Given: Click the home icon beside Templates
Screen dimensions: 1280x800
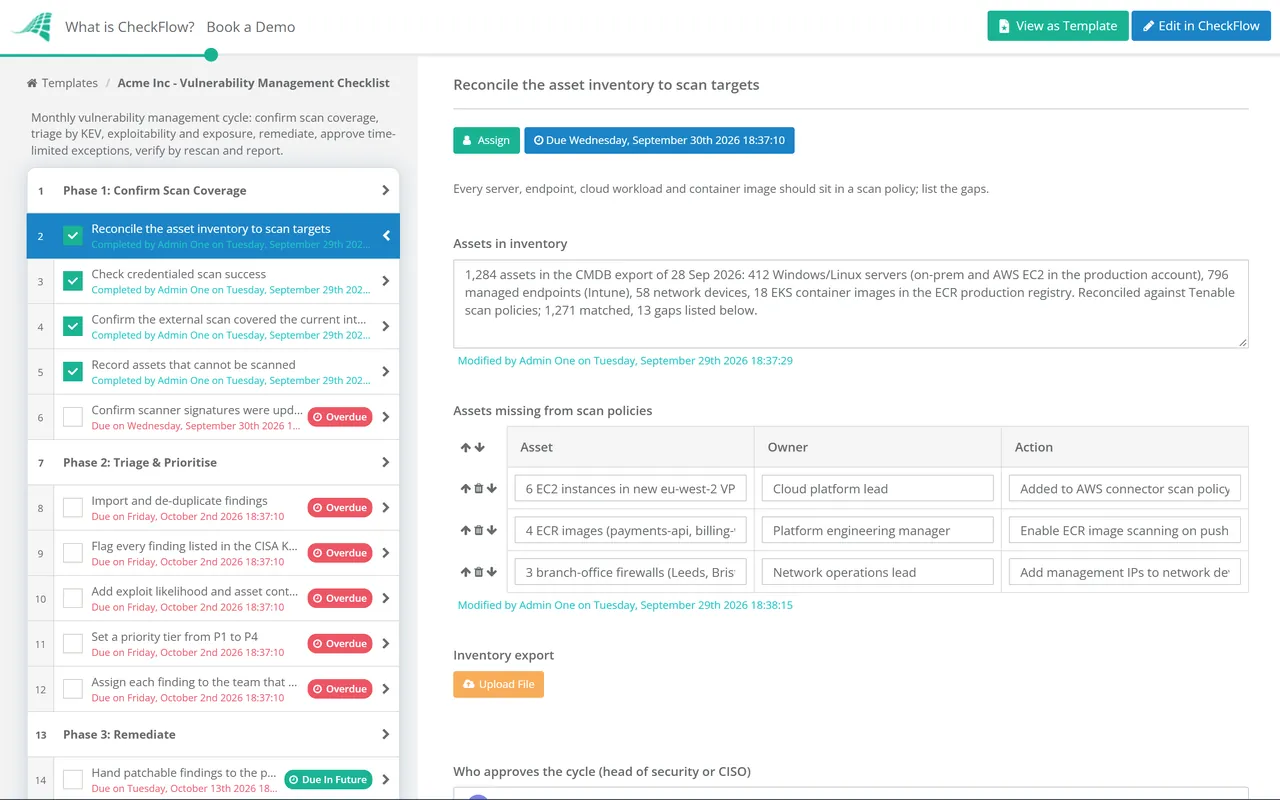Looking at the screenshot, I should (32, 83).
